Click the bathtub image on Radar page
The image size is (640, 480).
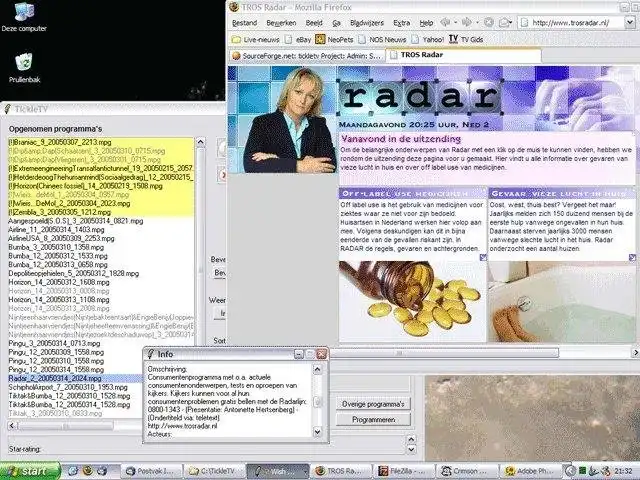click(x=562, y=302)
